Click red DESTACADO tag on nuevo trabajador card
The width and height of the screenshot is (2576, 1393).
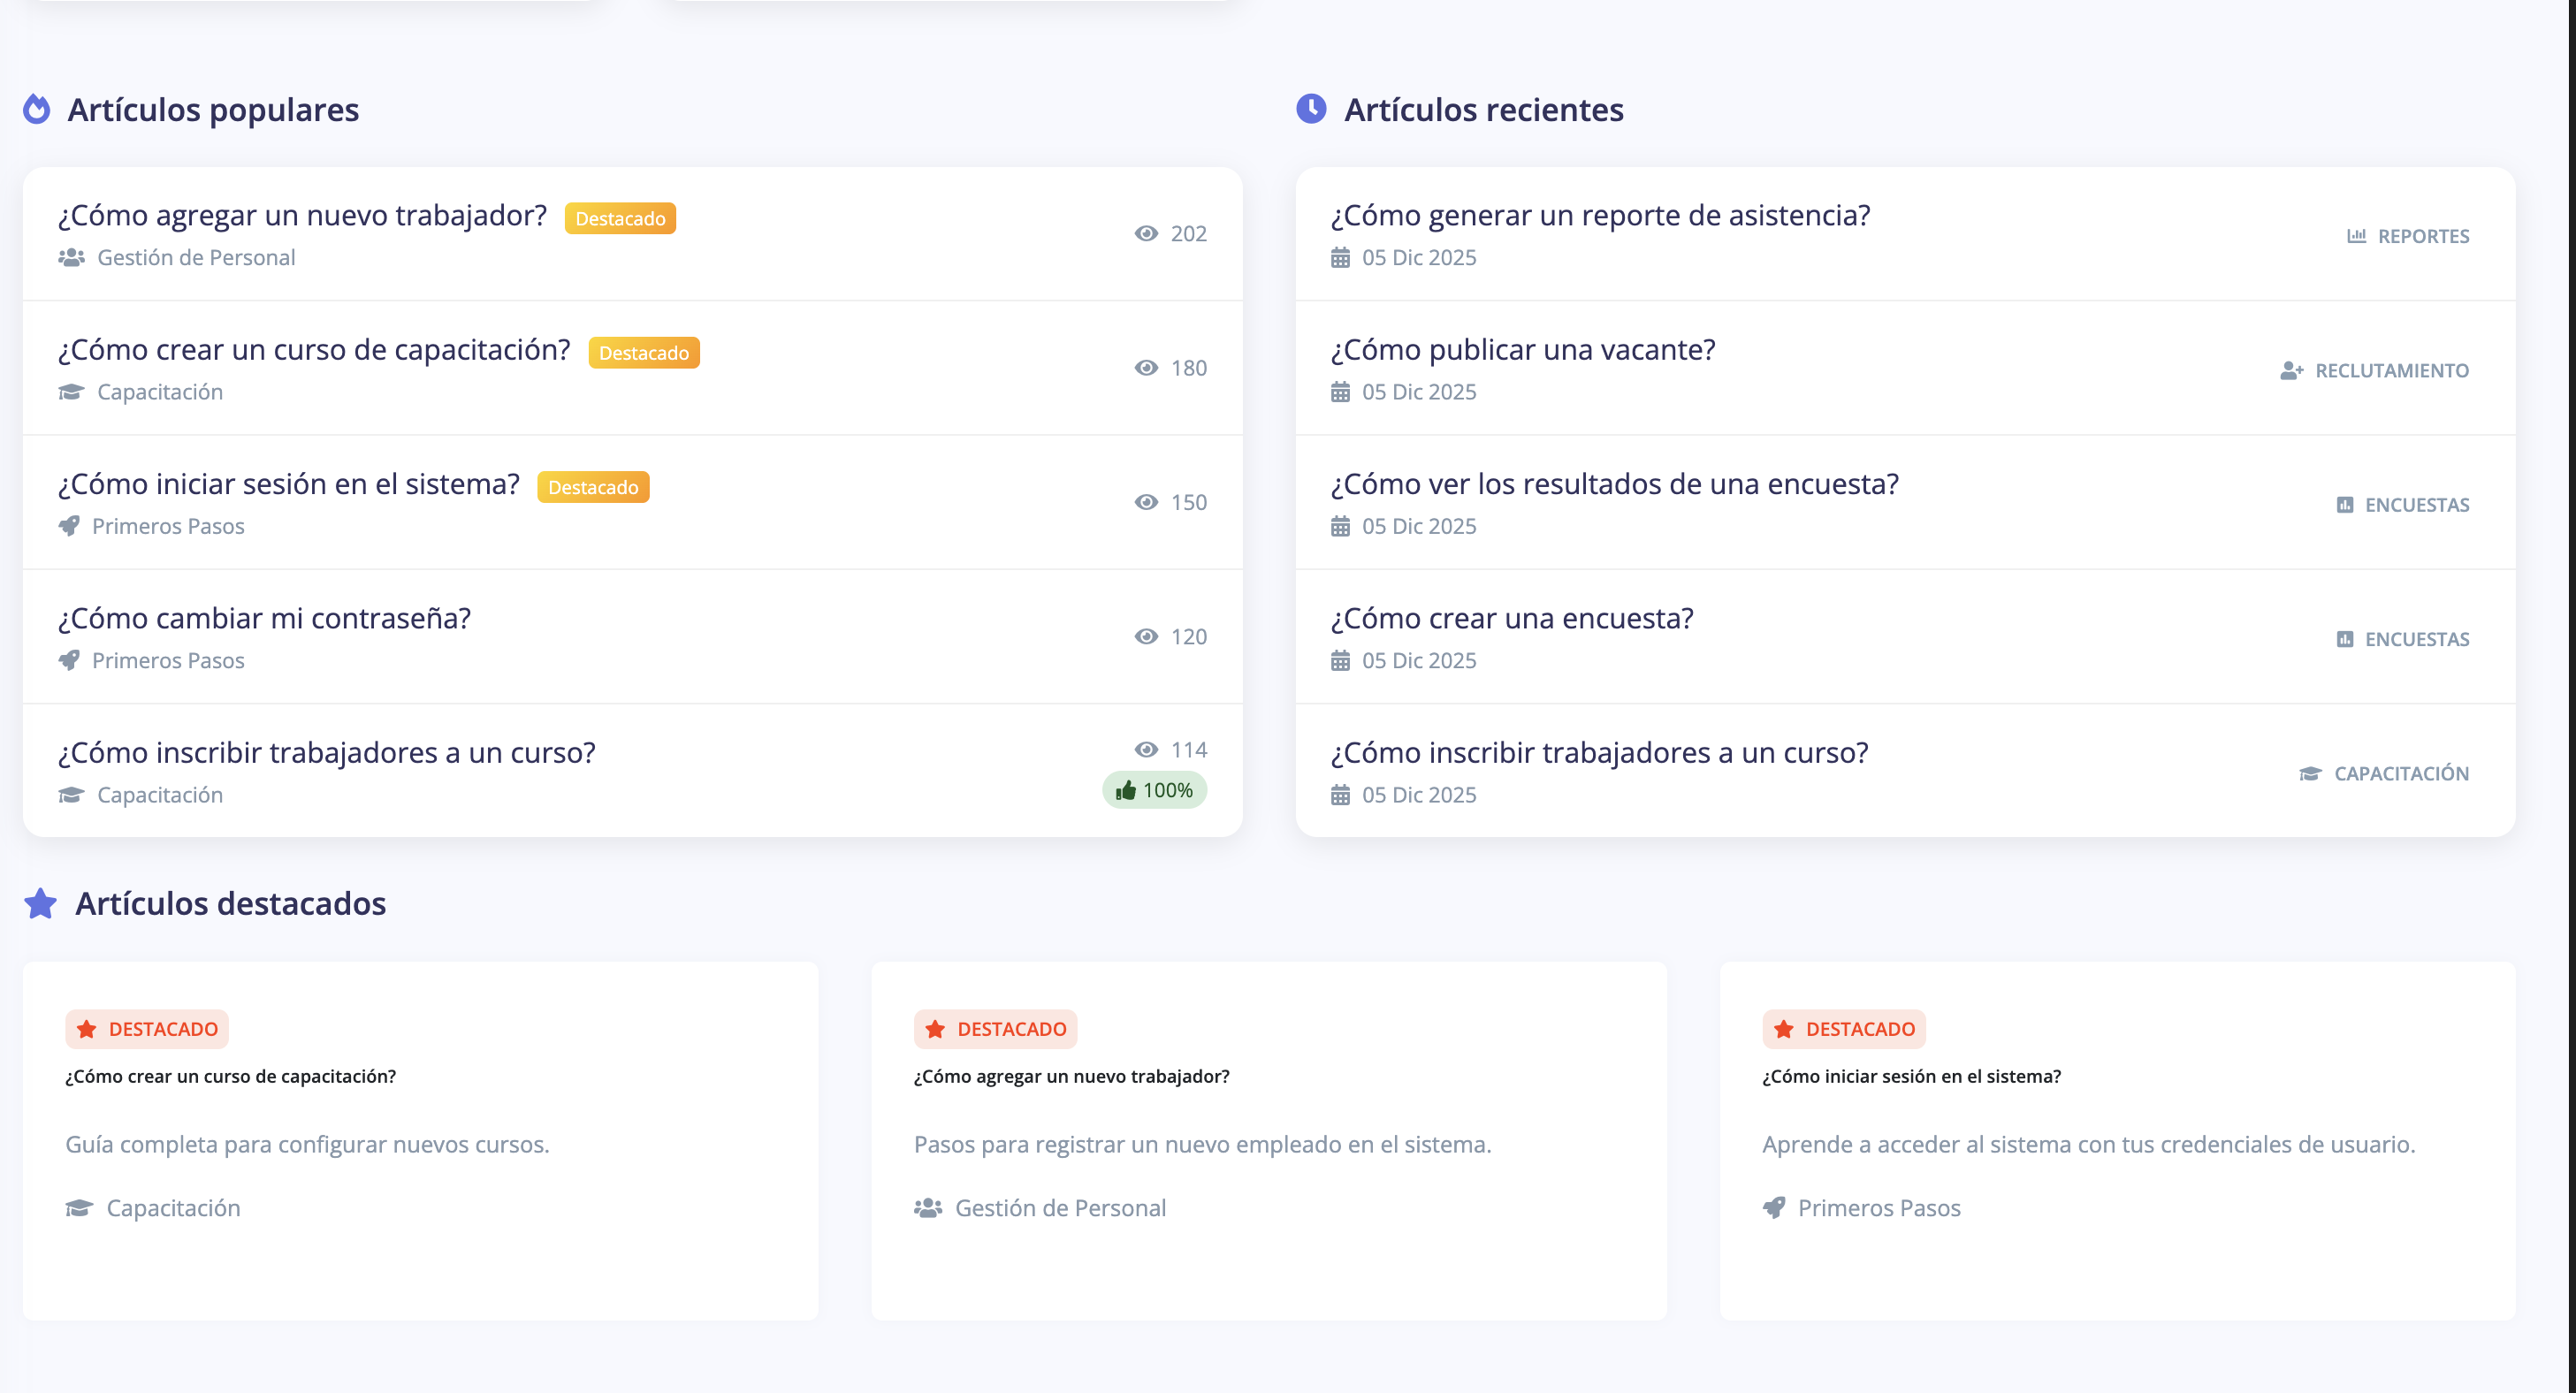[x=995, y=1029]
